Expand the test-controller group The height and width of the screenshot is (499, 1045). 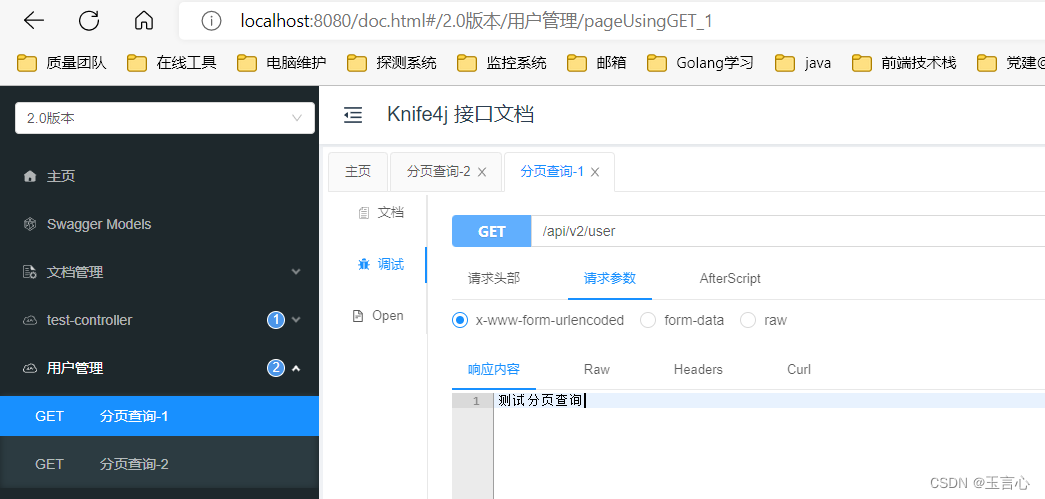click(159, 320)
